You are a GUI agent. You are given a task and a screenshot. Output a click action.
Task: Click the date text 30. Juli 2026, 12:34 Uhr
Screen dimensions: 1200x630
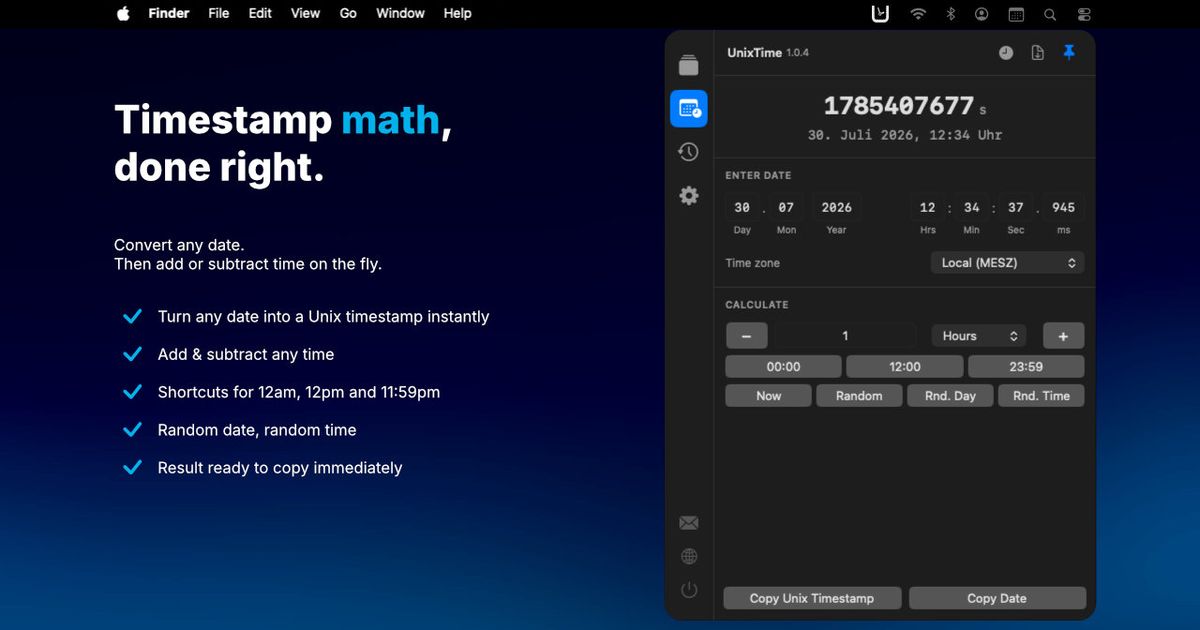click(x=905, y=135)
